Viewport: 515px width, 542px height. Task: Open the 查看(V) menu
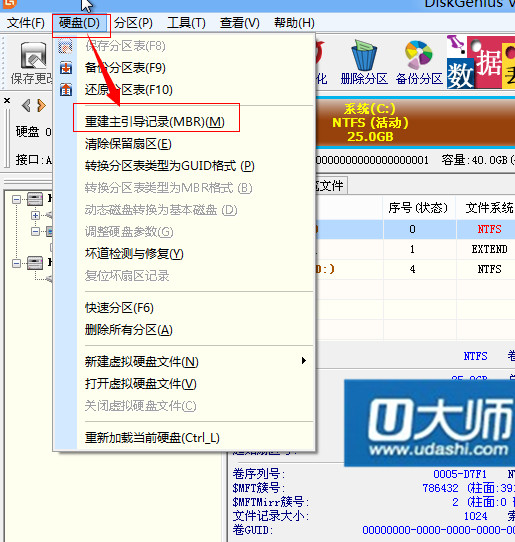click(240, 23)
